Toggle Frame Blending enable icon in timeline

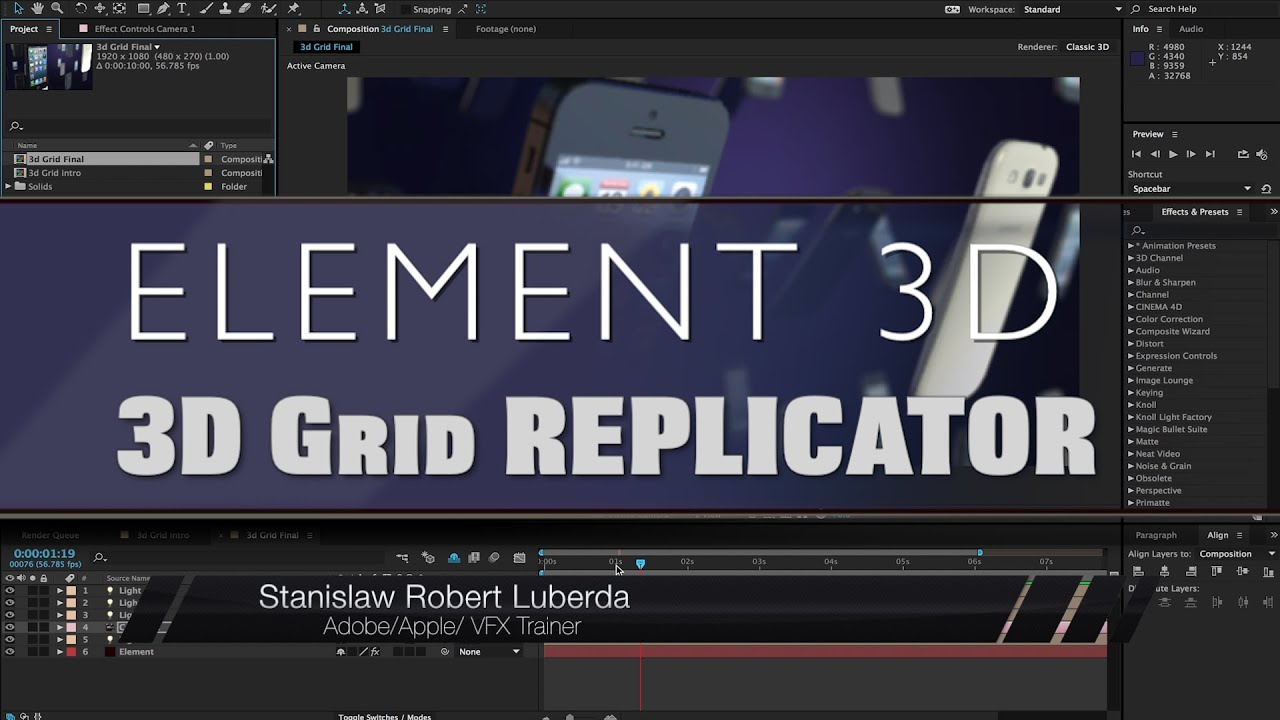coord(474,557)
